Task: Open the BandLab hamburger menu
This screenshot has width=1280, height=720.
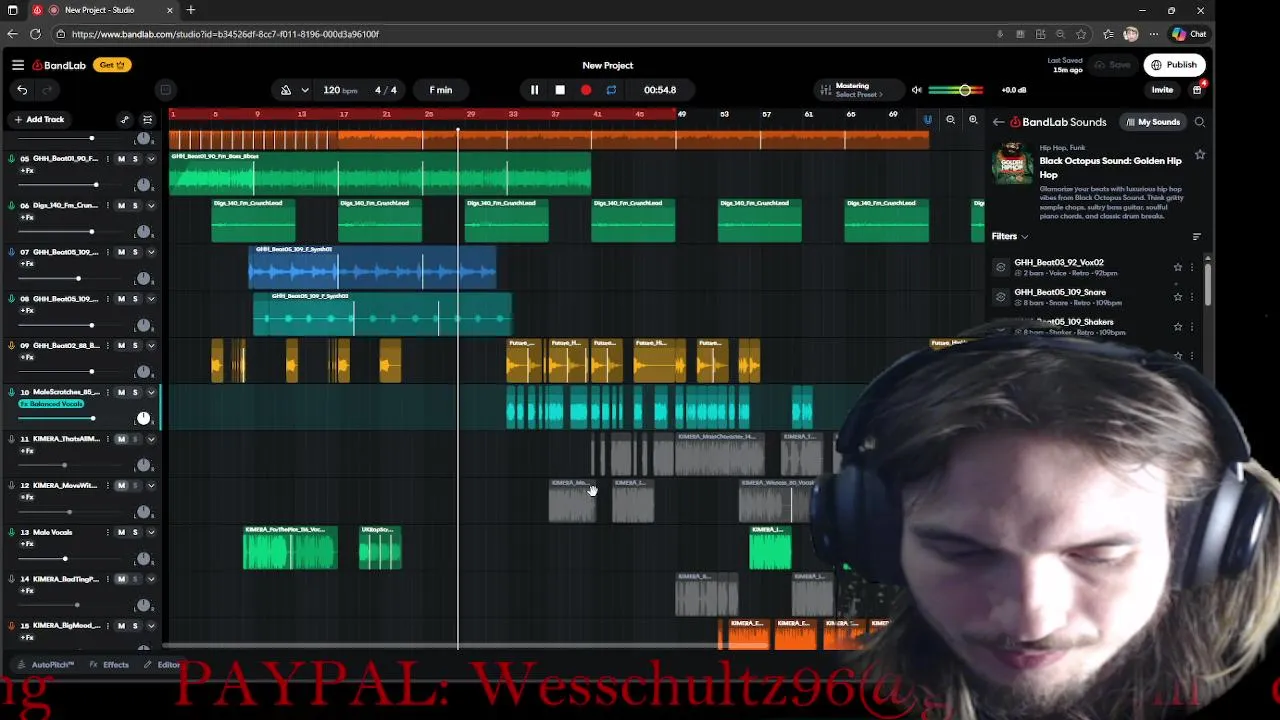Action: click(x=18, y=65)
